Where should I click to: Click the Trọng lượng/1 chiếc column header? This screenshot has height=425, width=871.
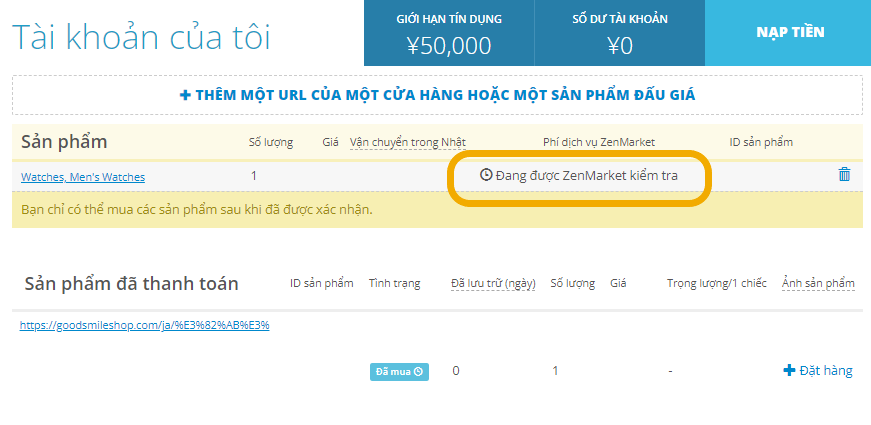coord(717,283)
